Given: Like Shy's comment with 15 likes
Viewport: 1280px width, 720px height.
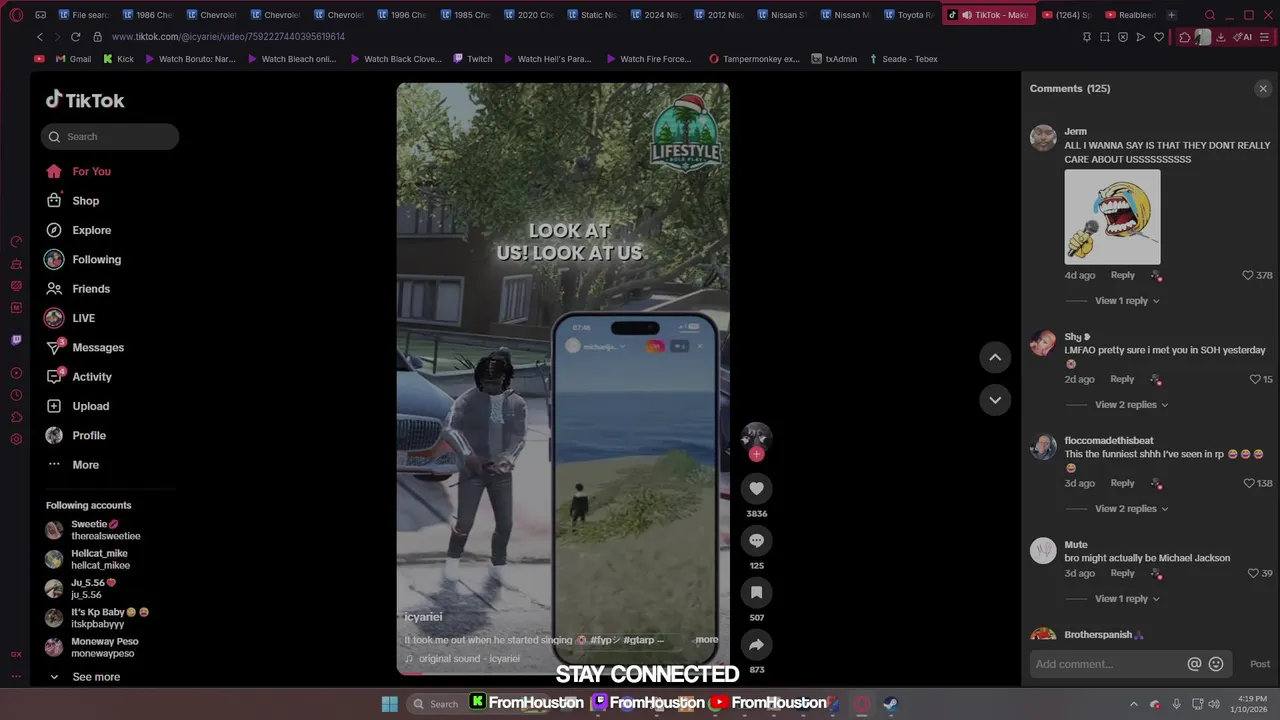Looking at the screenshot, I should pos(1255,379).
